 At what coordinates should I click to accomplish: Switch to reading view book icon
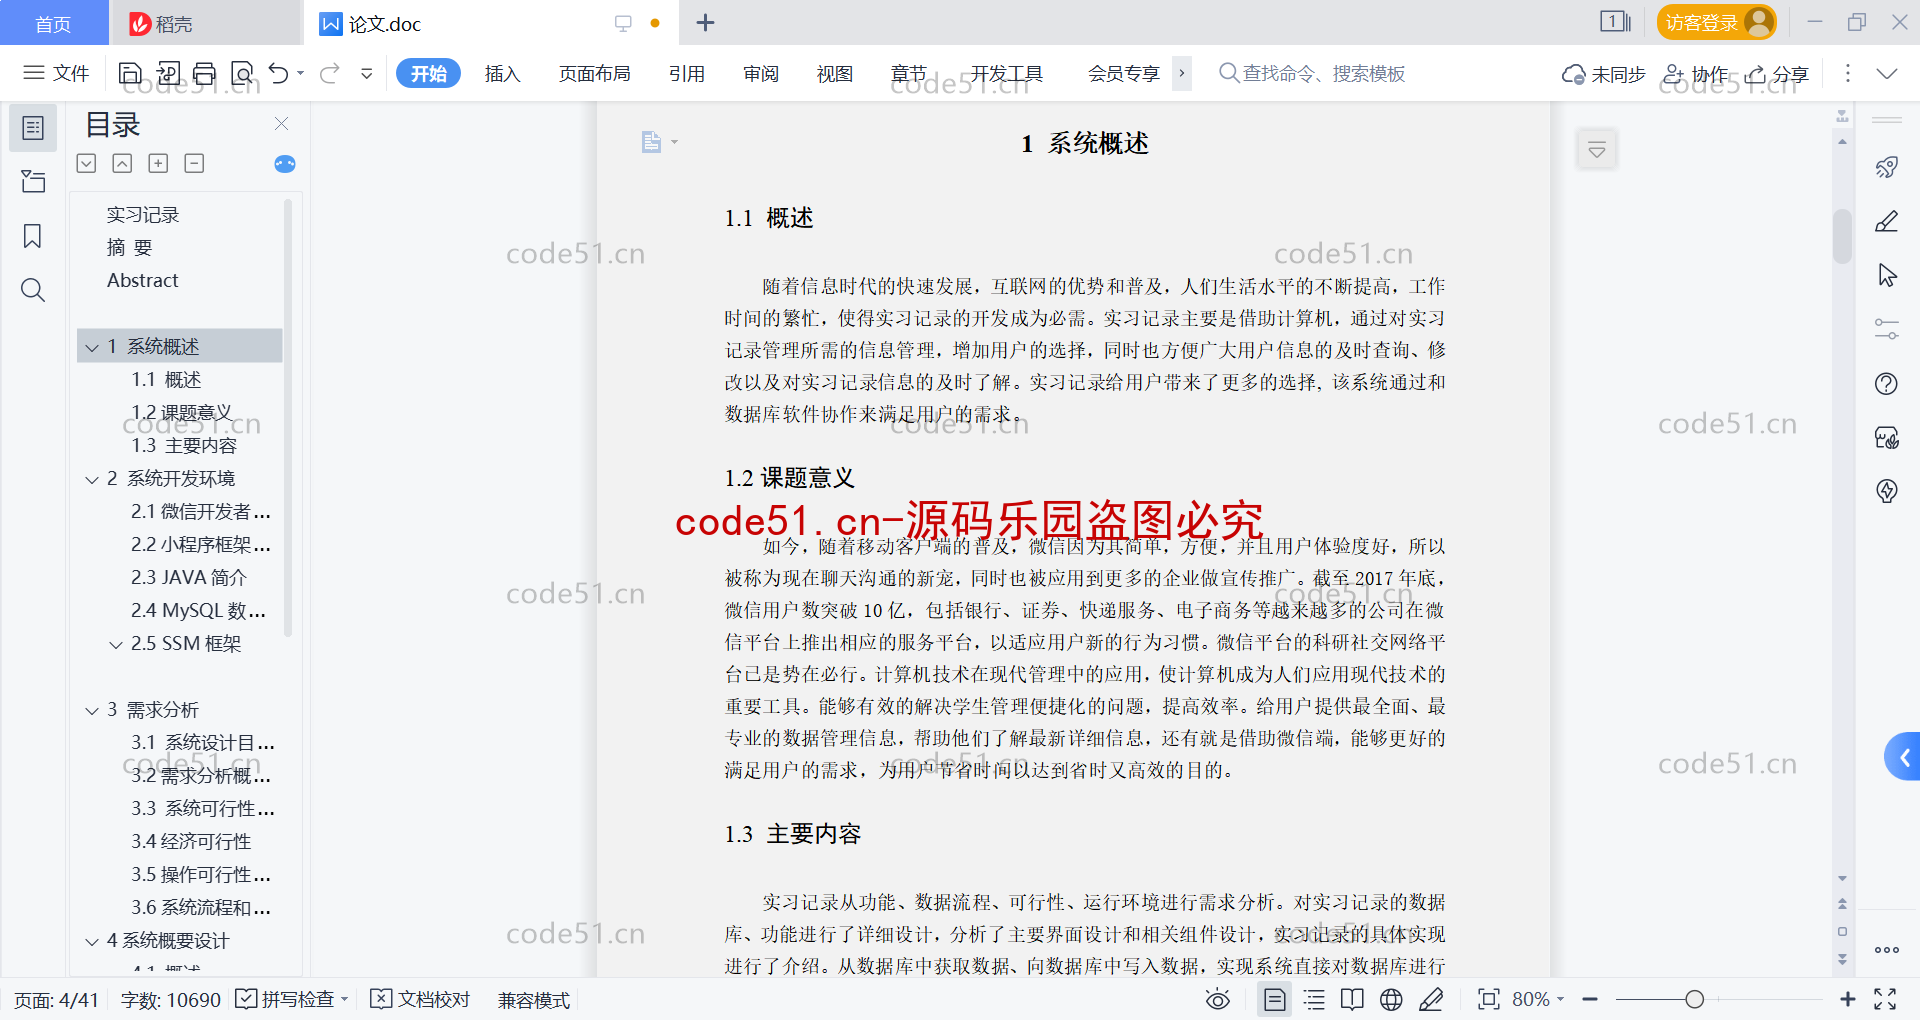1352,999
